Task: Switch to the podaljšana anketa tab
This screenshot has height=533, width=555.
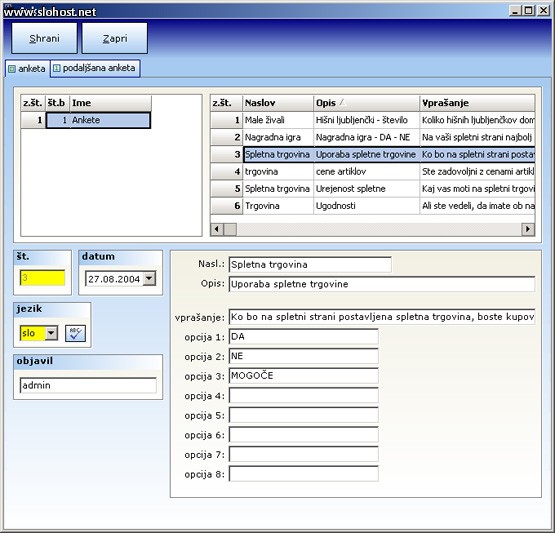Action: [95, 68]
